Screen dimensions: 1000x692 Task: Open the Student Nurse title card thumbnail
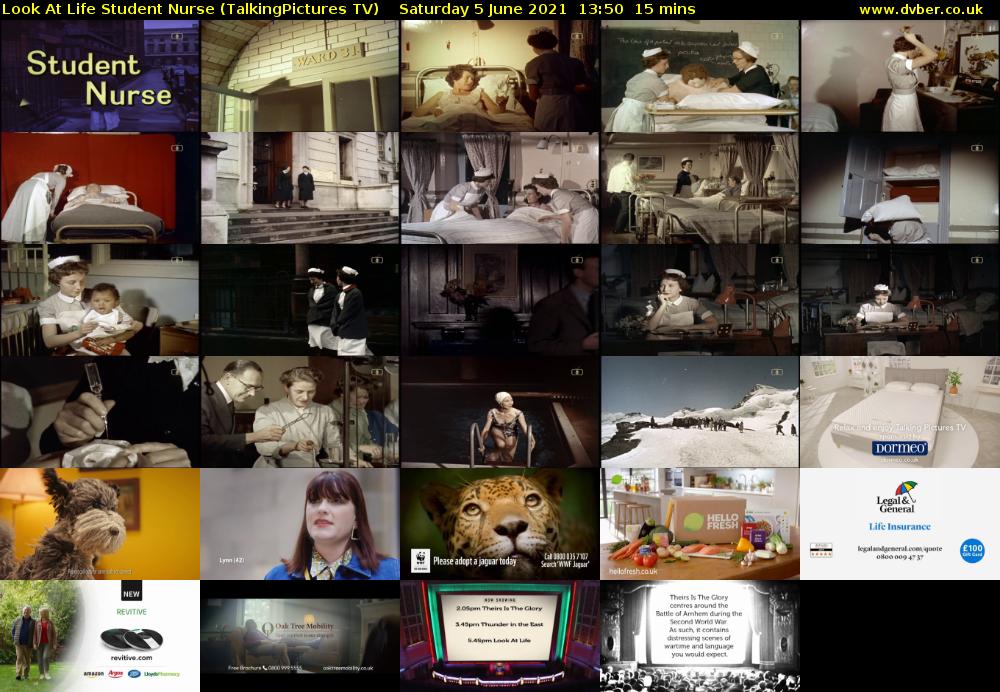click(x=100, y=76)
